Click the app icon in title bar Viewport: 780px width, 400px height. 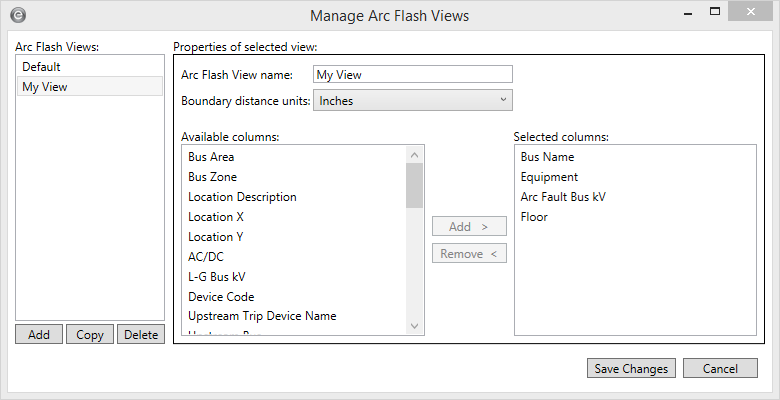coord(18,15)
